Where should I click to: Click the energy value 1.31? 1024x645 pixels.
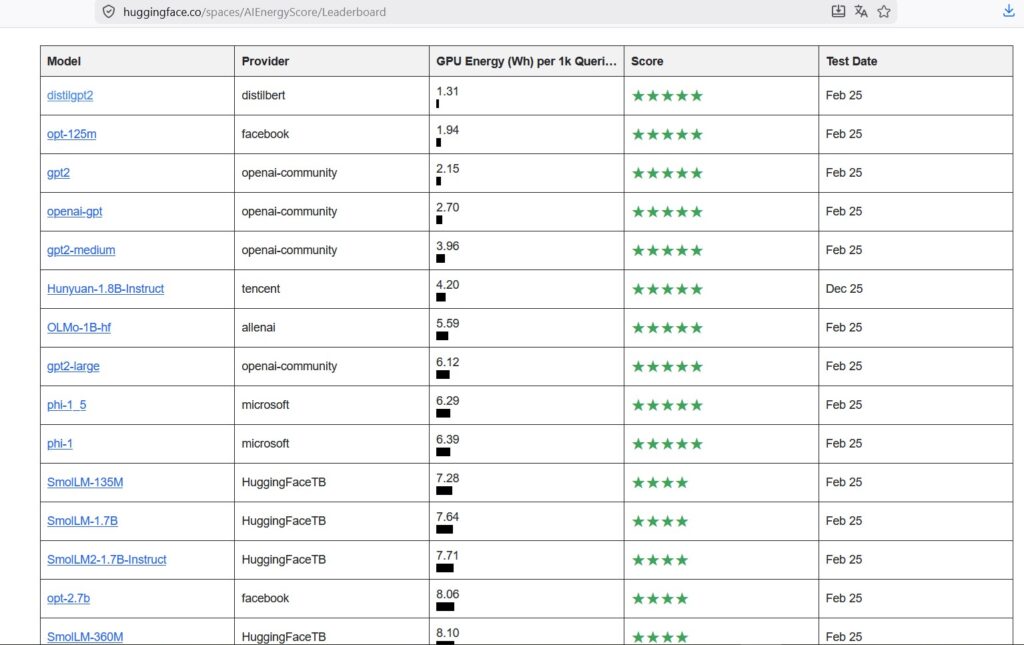(x=447, y=91)
